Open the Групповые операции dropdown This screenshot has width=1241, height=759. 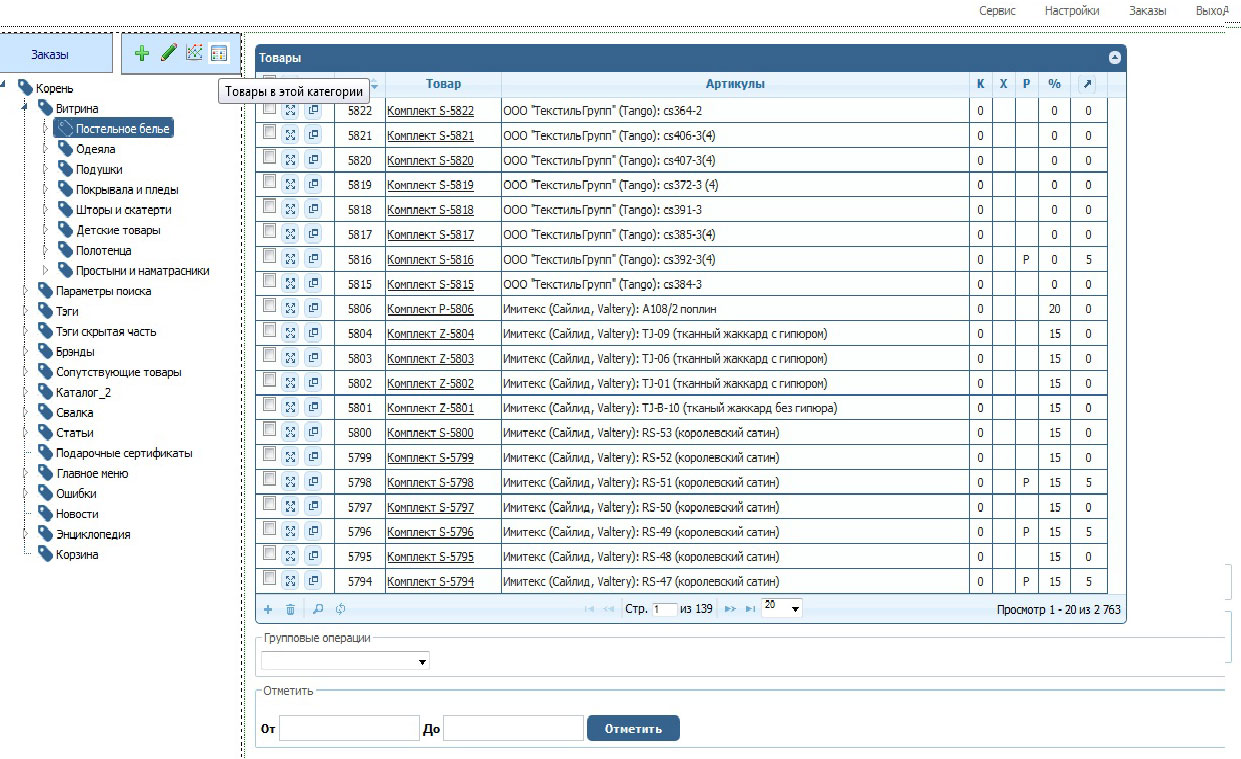coord(345,661)
